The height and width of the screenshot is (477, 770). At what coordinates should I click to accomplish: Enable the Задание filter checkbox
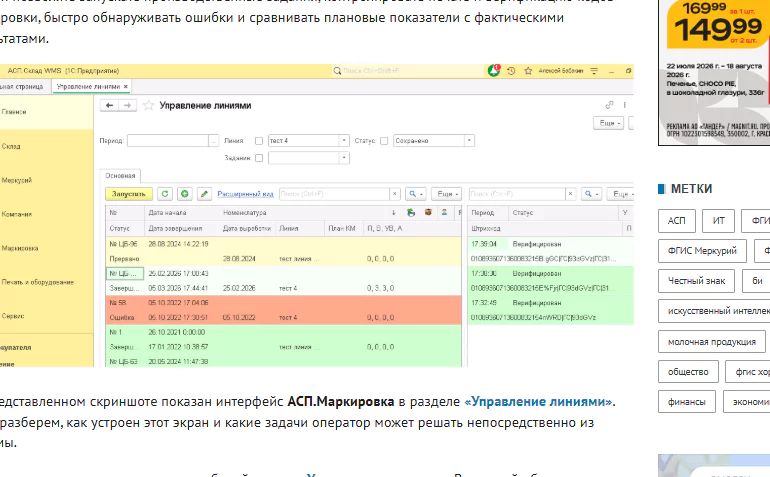[259, 158]
